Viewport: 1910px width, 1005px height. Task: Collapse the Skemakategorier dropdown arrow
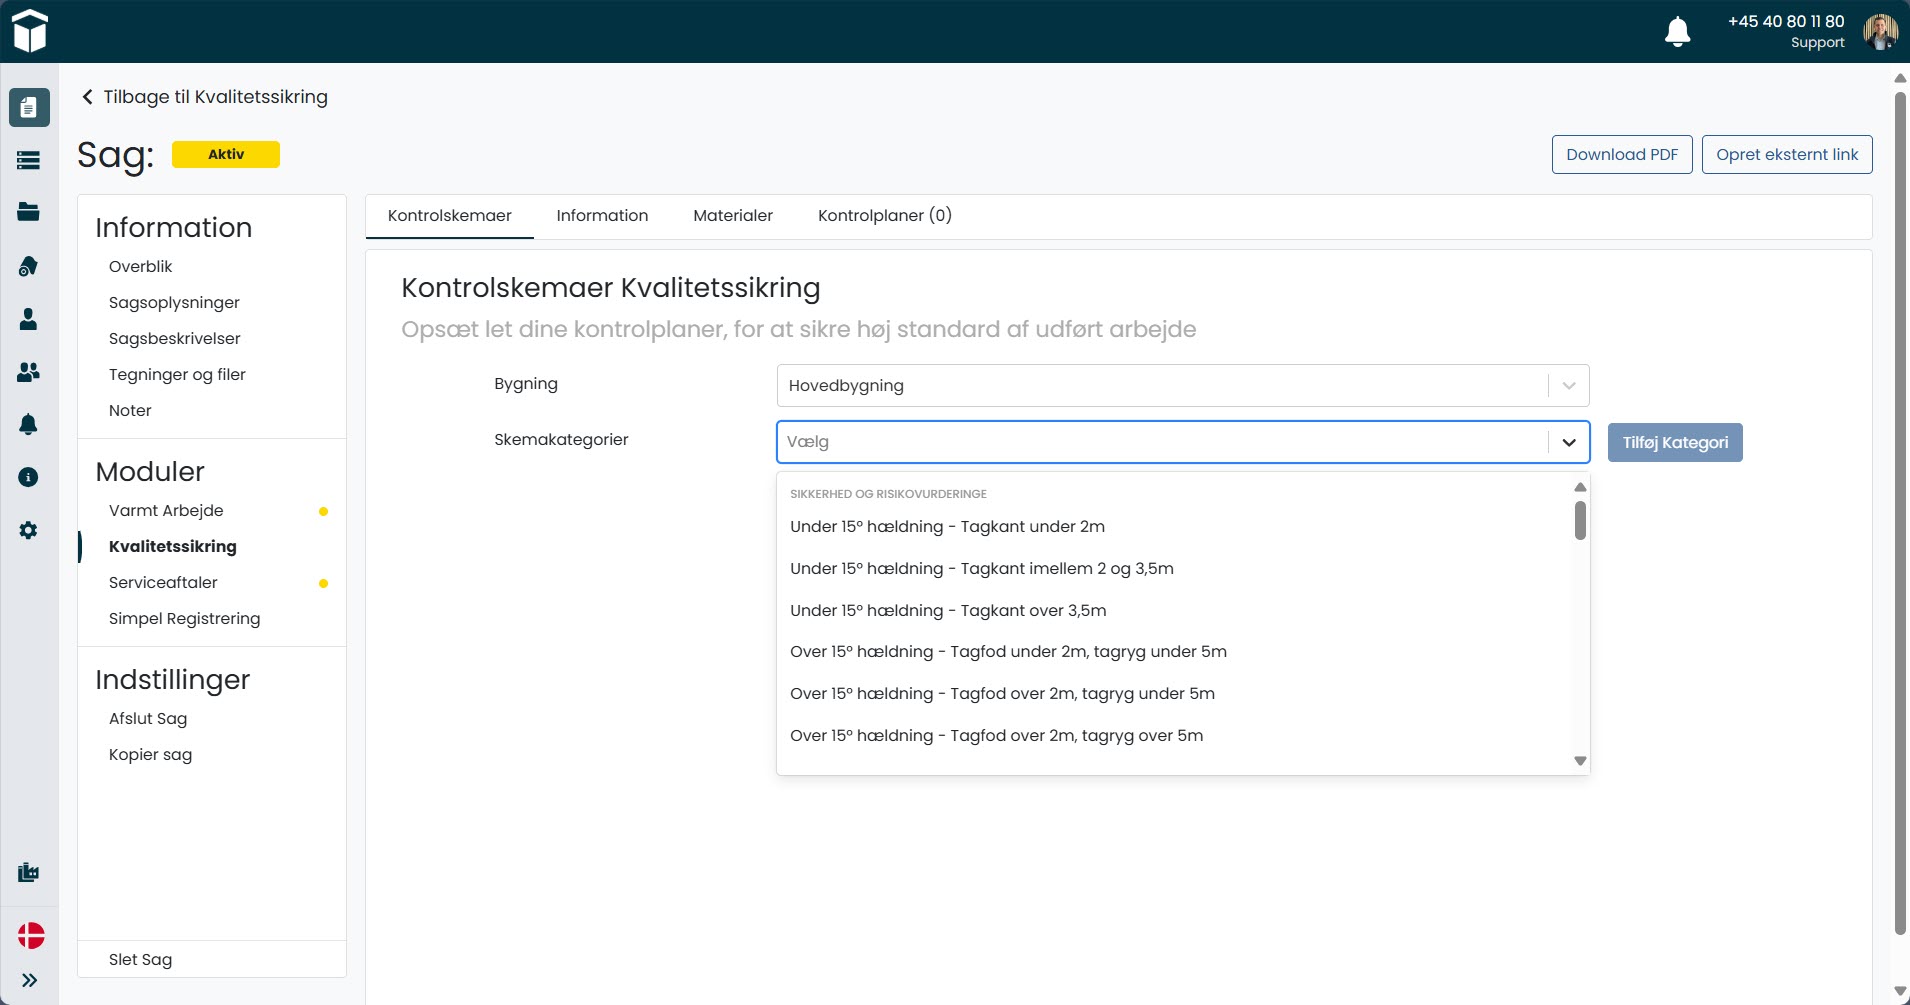(1568, 442)
